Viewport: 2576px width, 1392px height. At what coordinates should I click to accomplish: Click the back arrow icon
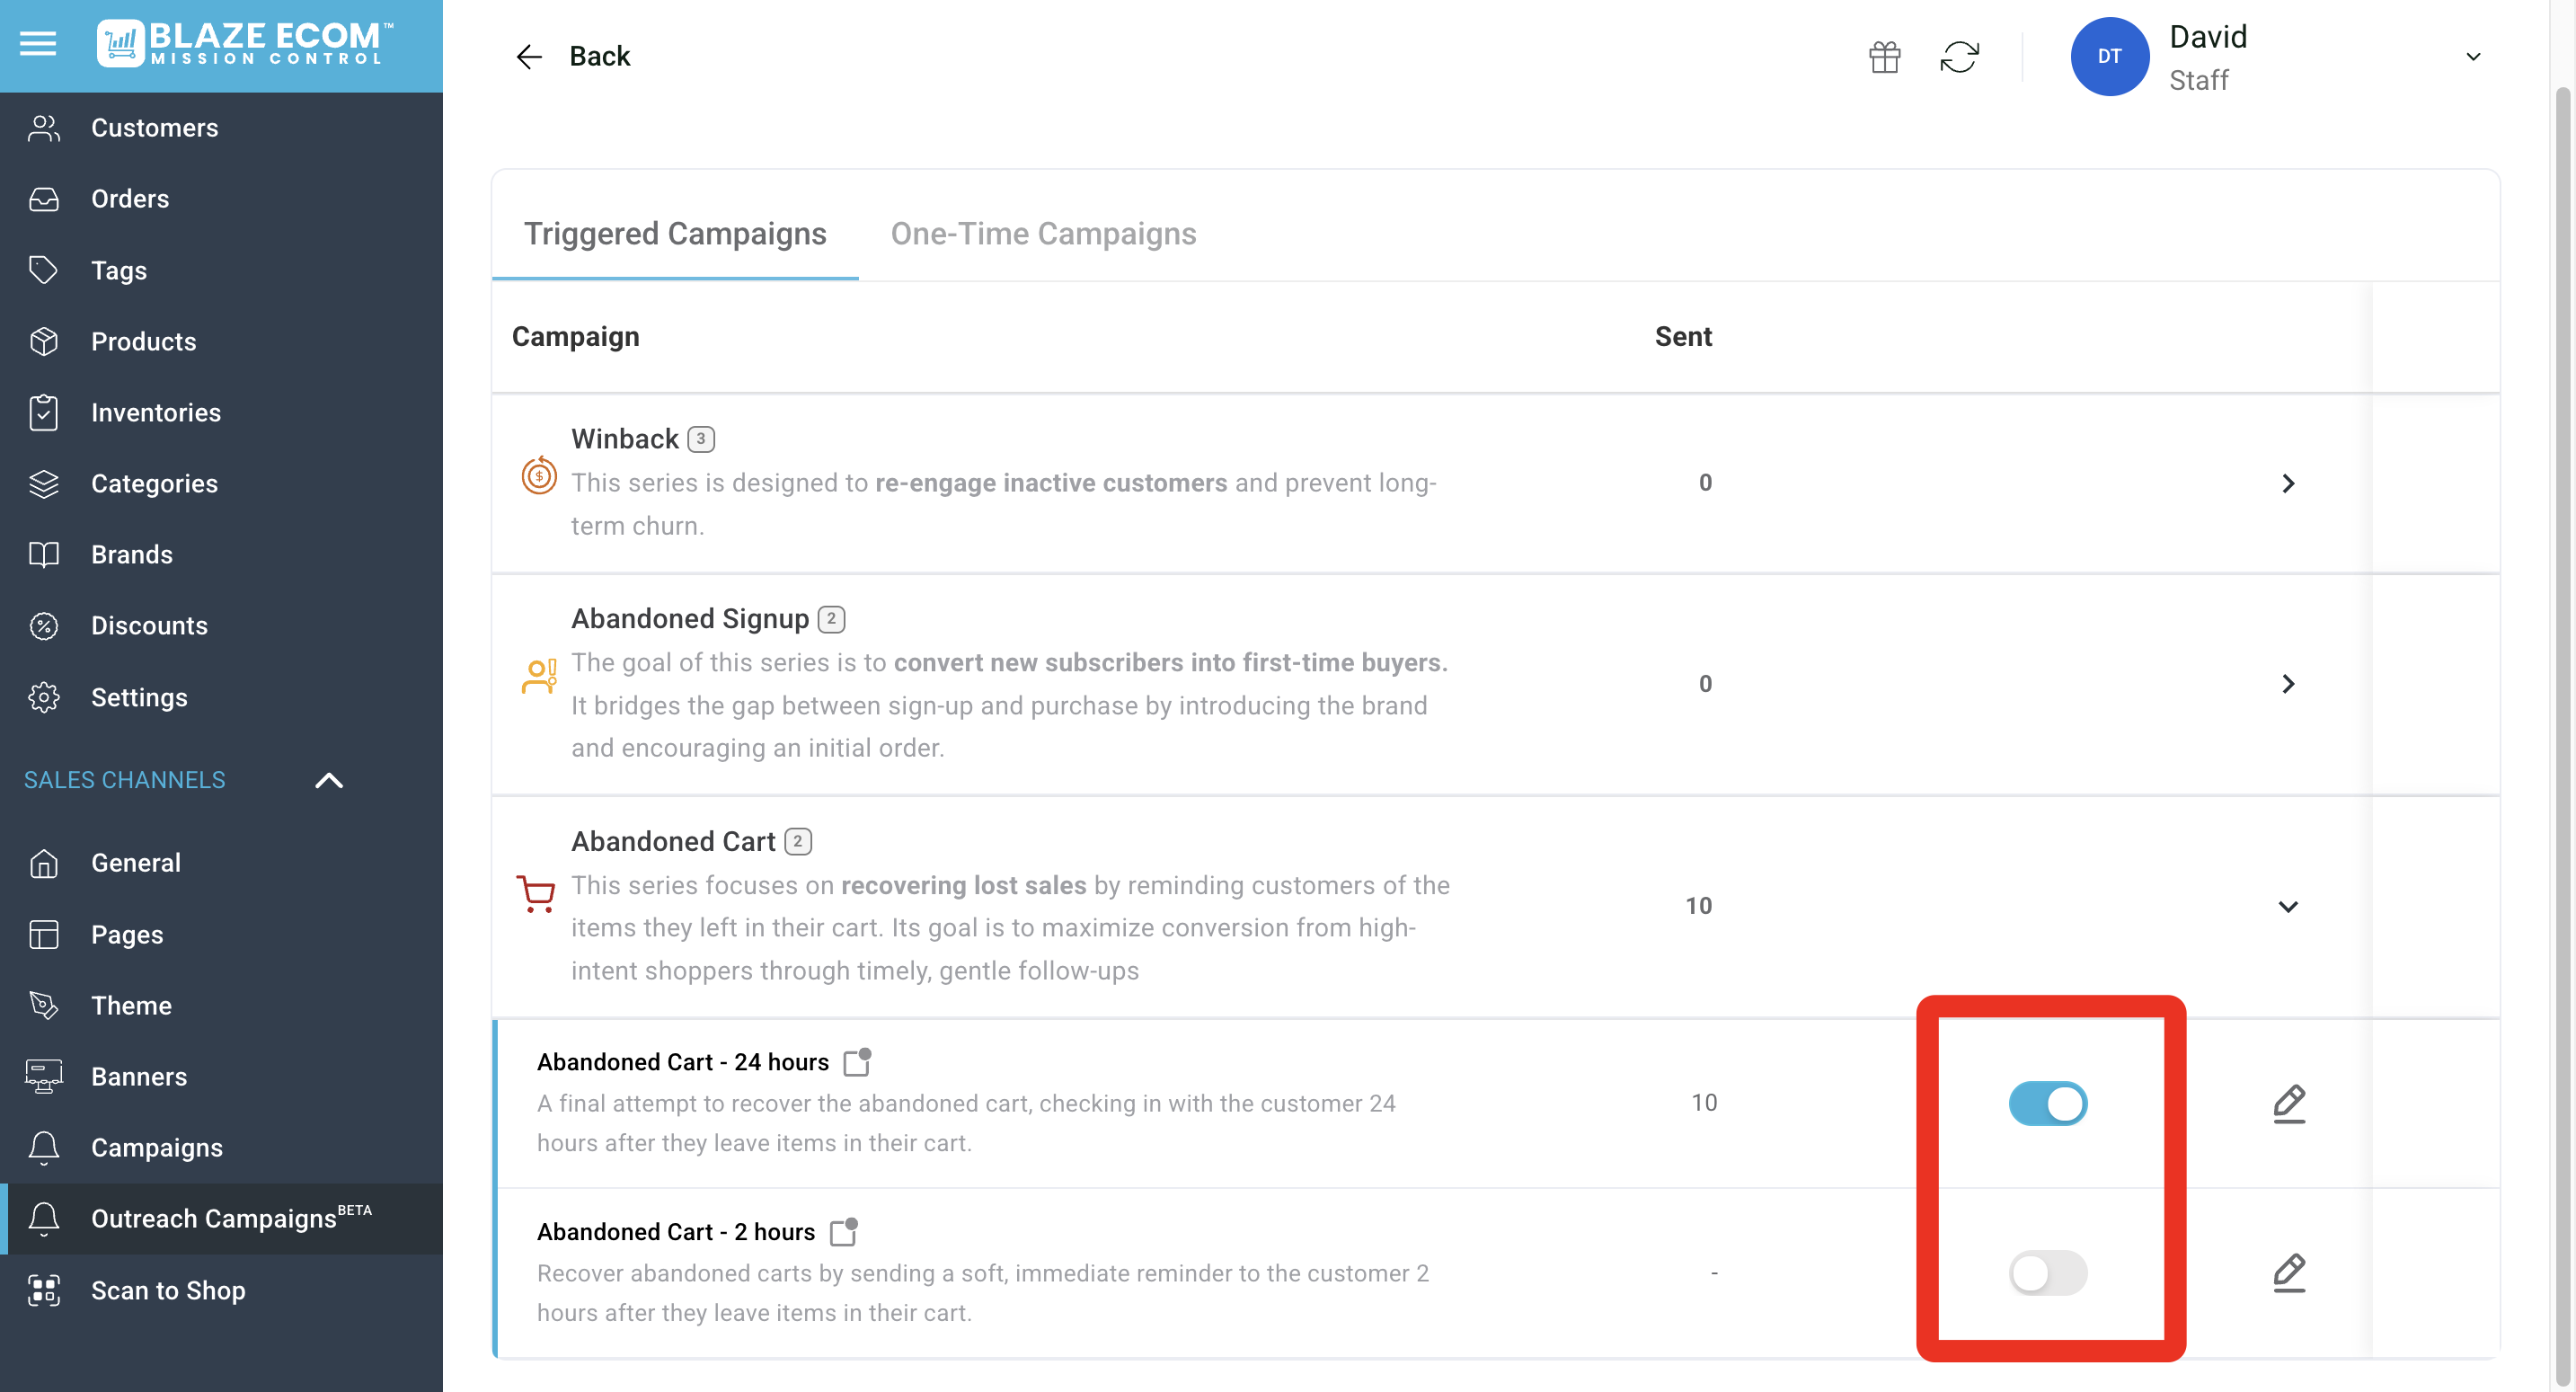point(528,57)
